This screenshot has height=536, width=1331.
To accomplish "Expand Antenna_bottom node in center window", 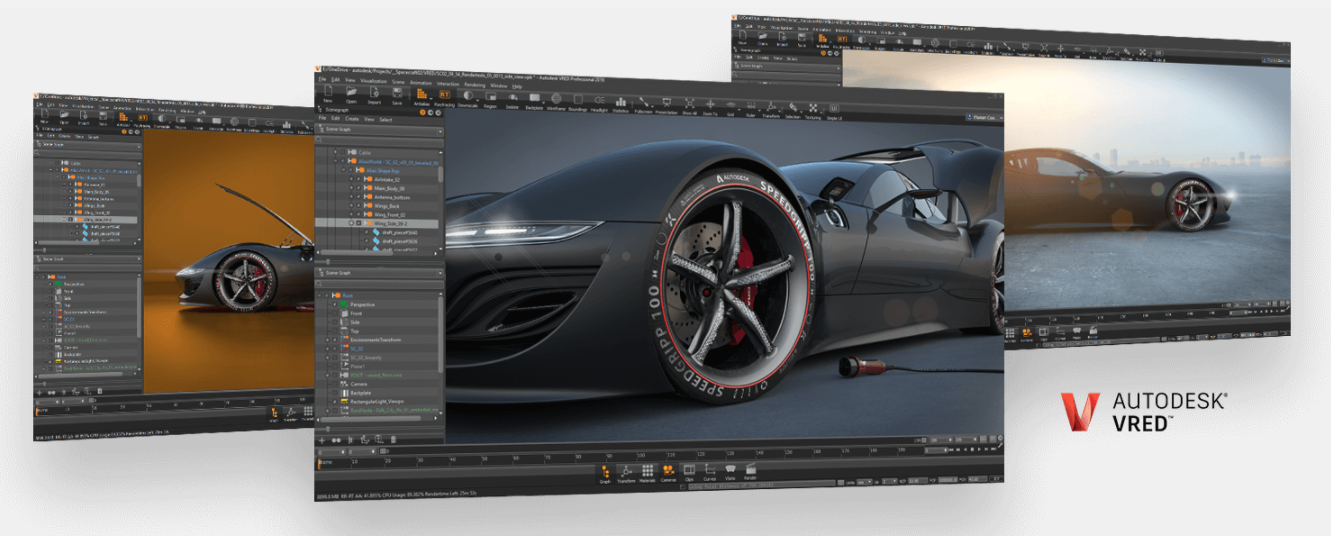I will tap(351, 197).
